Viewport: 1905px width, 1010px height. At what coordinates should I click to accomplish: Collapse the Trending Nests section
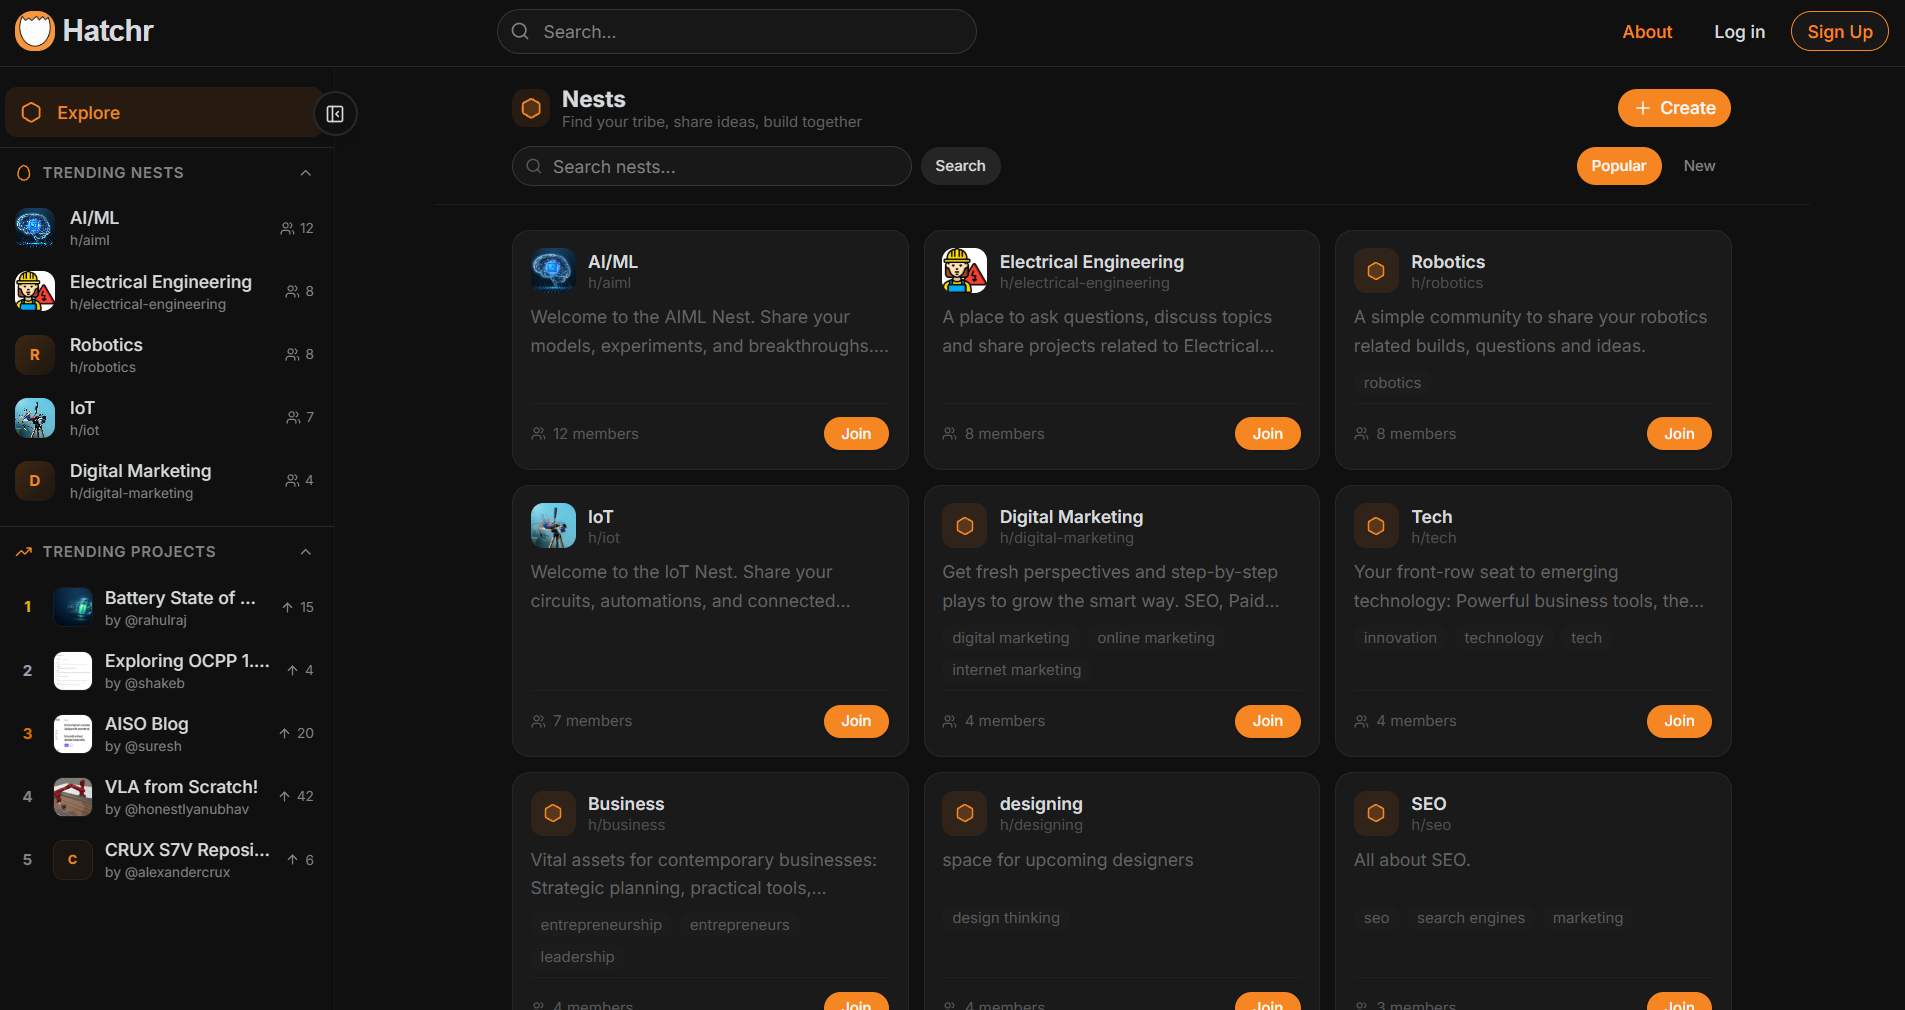pos(305,173)
